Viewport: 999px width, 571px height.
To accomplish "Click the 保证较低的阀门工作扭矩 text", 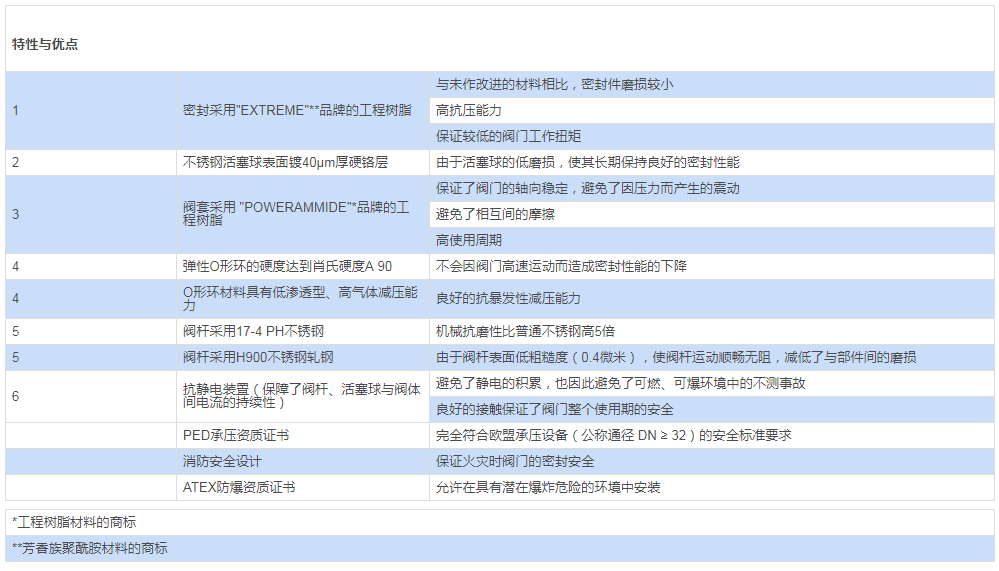I will click(509, 136).
